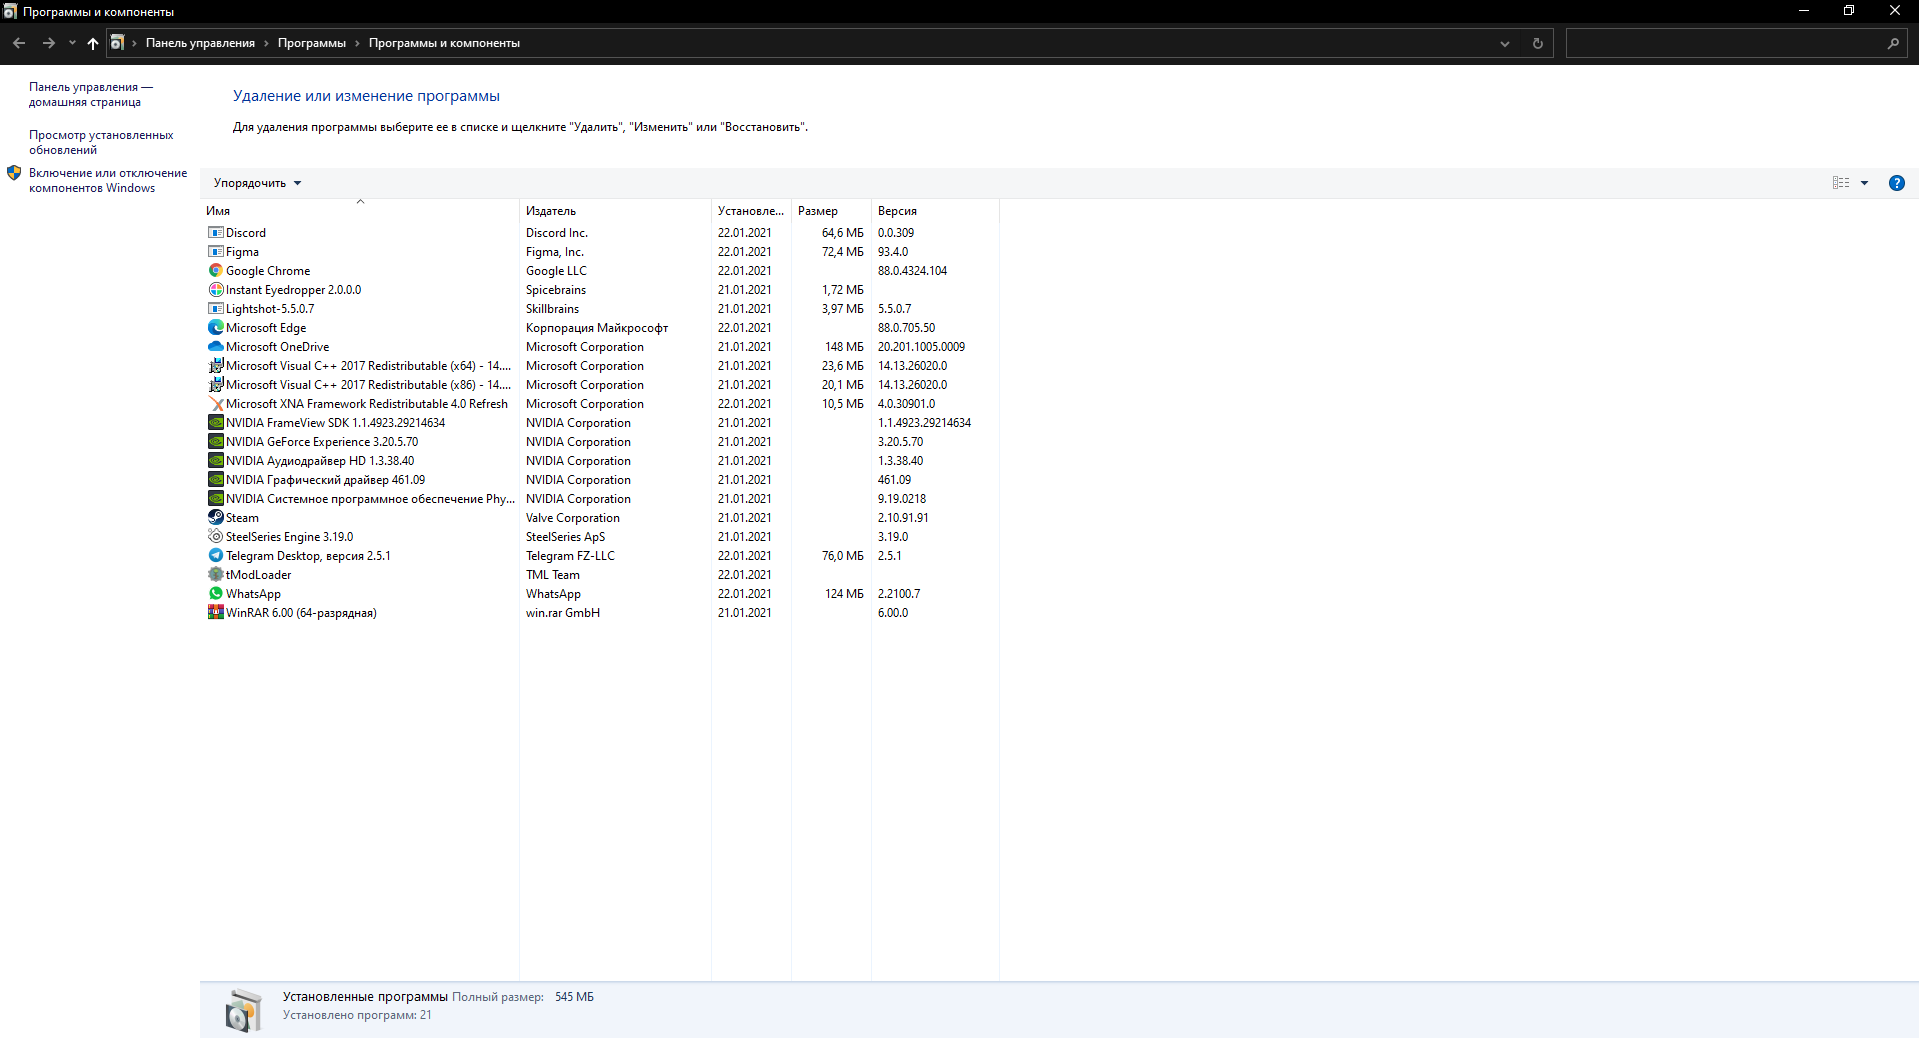Click size 148 МБ cell
This screenshot has height=1038, width=1919.
(x=844, y=347)
